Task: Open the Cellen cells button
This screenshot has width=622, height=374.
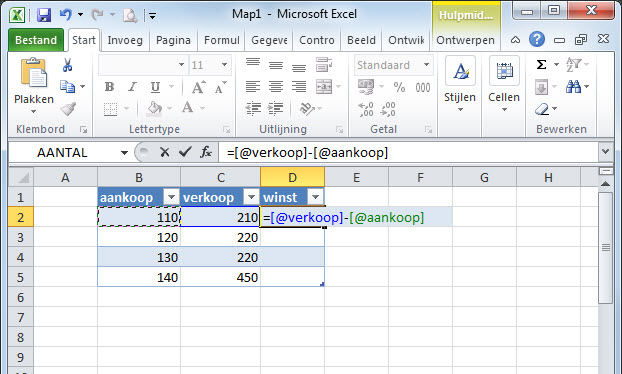Action: click(504, 84)
